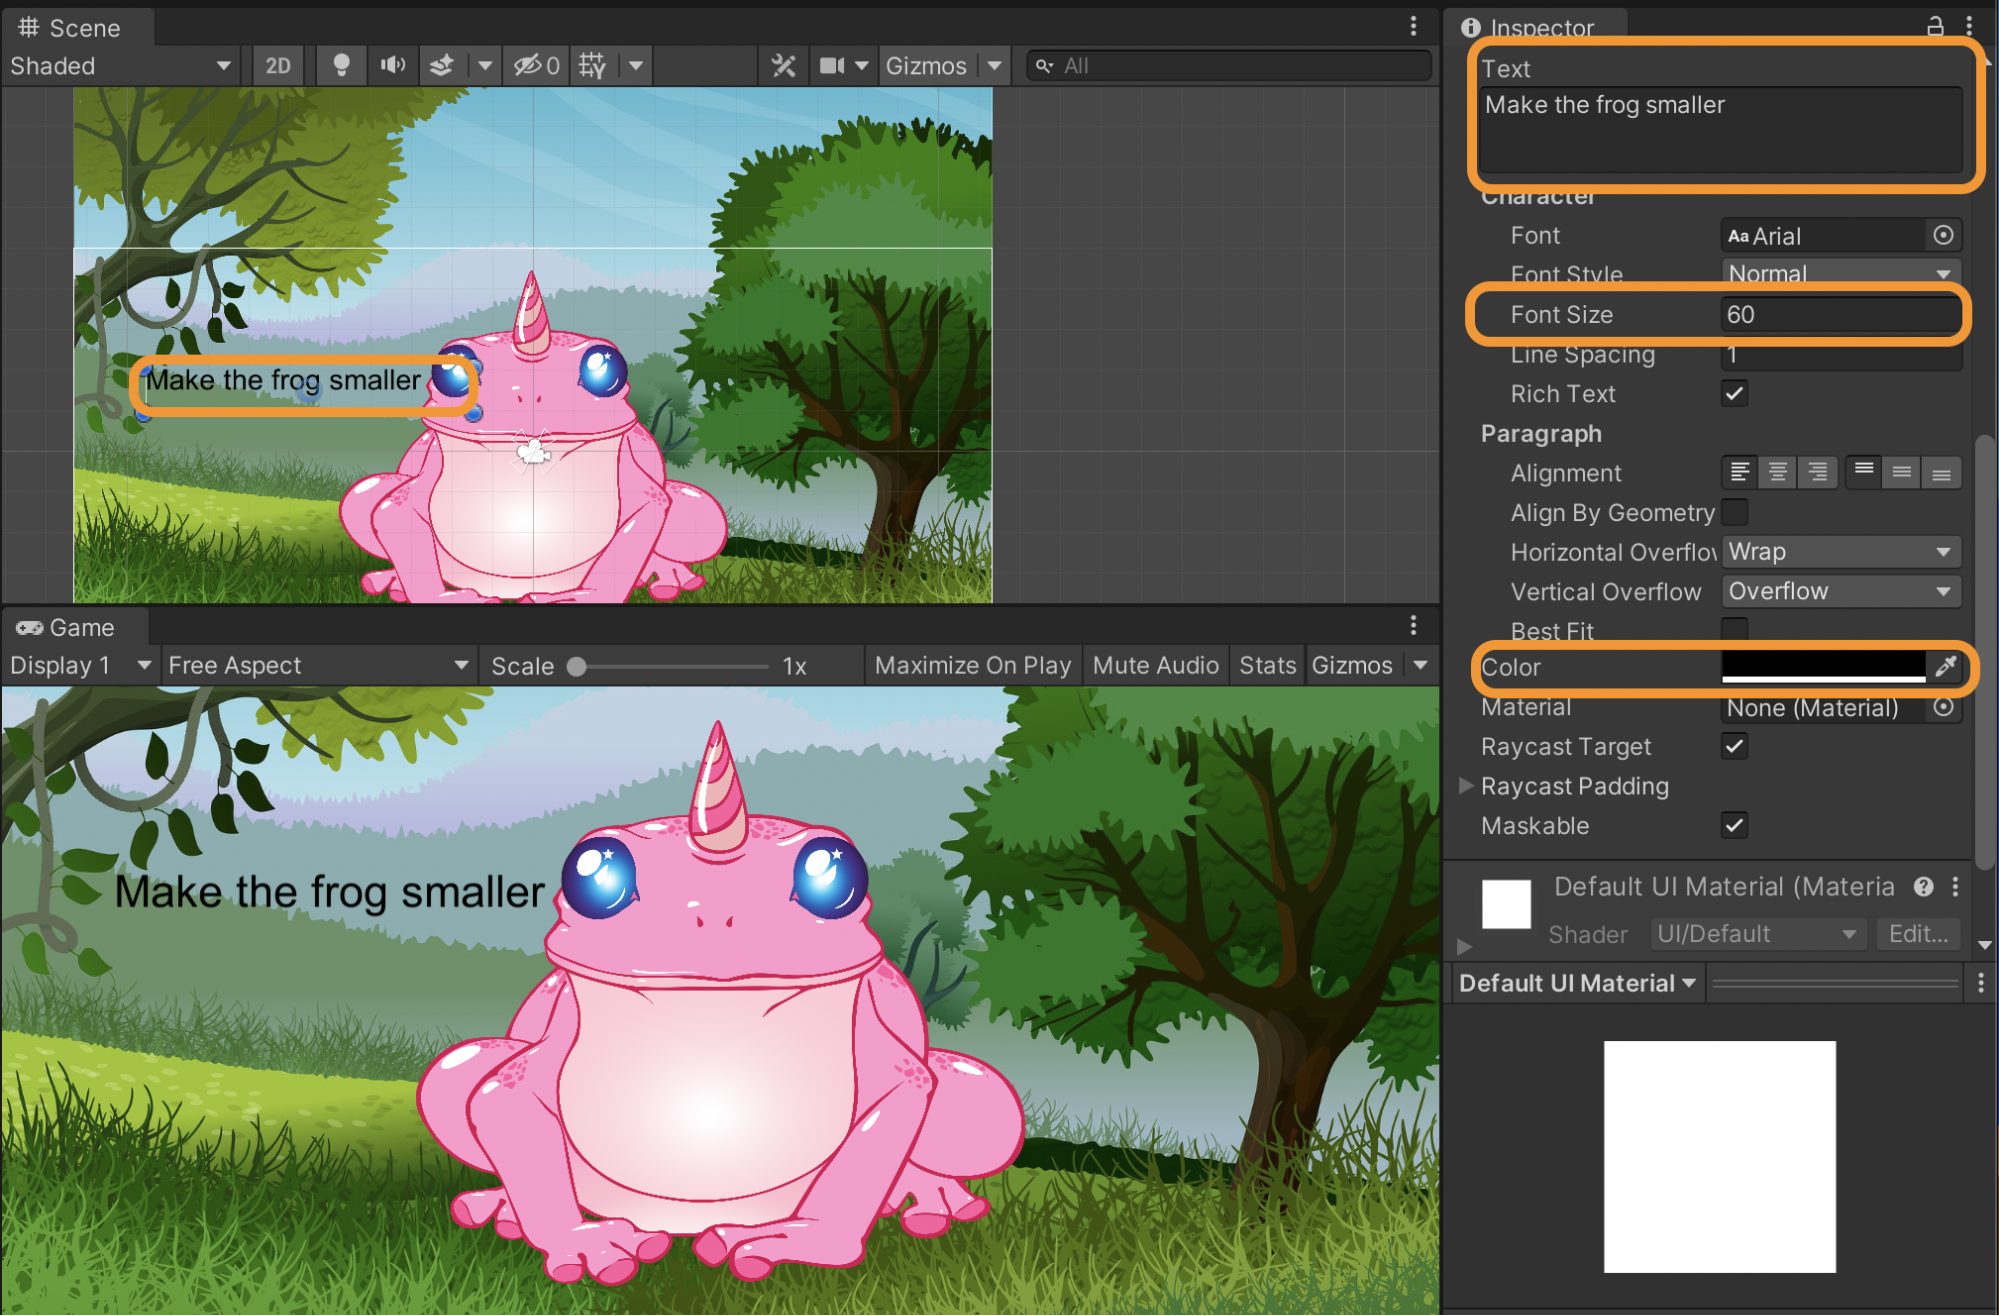1999x1316 pixels.
Task: Open component tools wrench icon in Scene
Action: 783,66
